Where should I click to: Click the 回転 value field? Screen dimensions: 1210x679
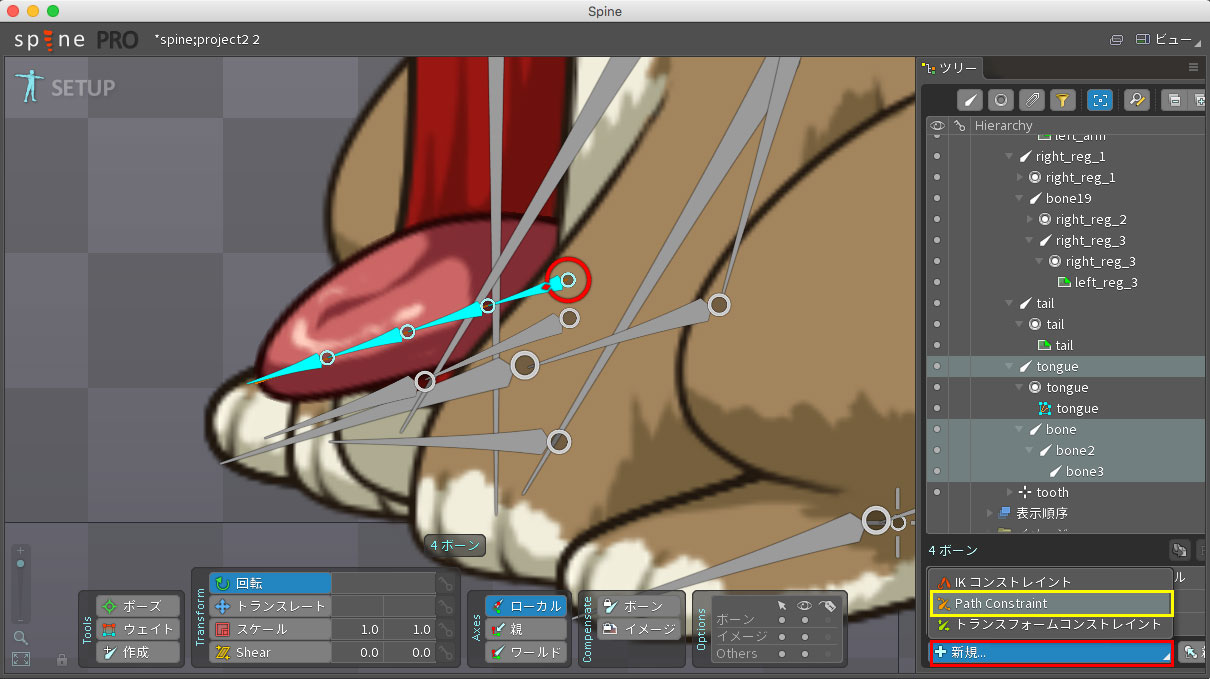(x=383, y=583)
